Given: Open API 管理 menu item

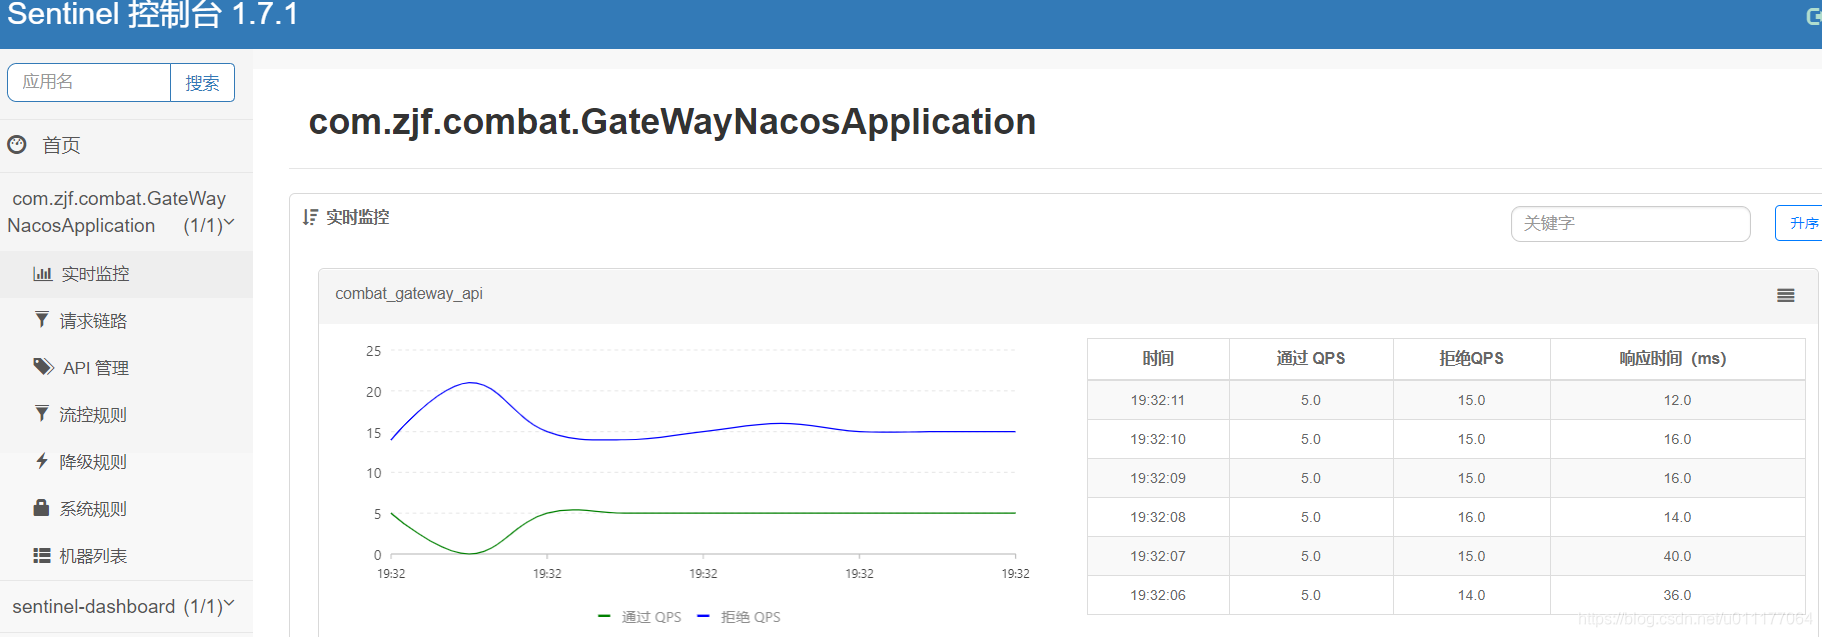Looking at the screenshot, I should [x=96, y=368].
